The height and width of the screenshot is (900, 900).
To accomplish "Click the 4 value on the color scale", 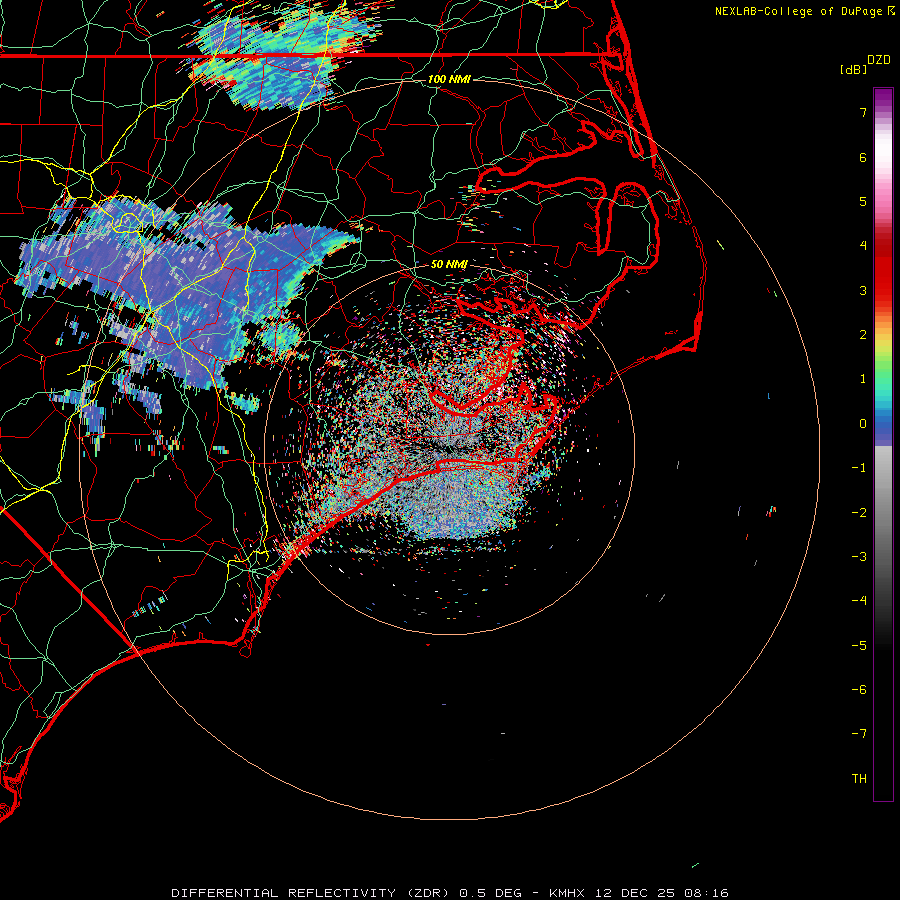I will [863, 246].
